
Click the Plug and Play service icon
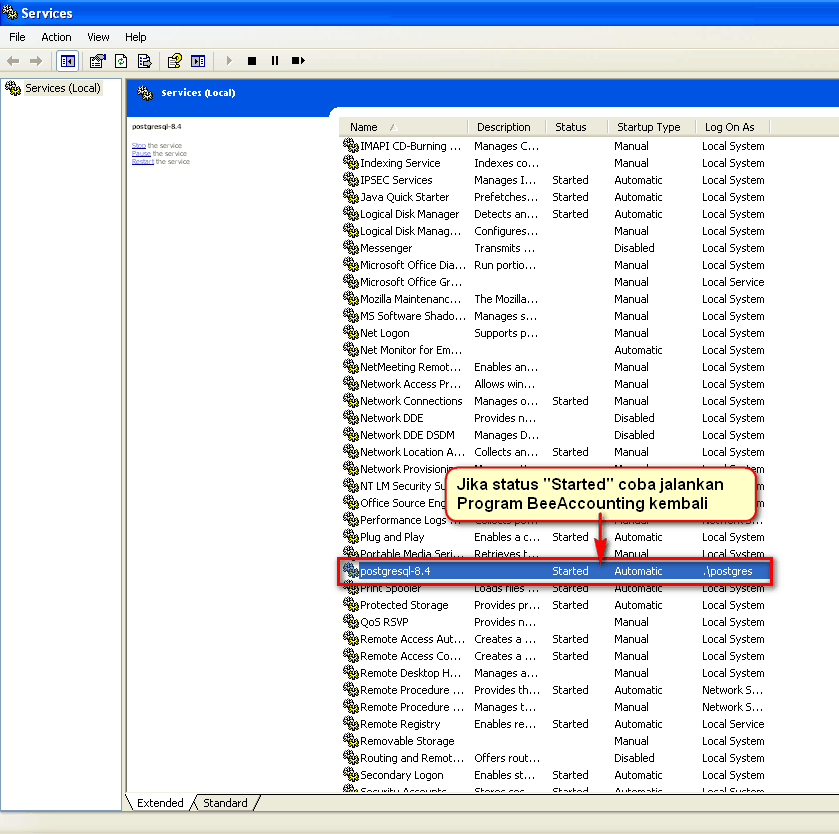click(350, 537)
